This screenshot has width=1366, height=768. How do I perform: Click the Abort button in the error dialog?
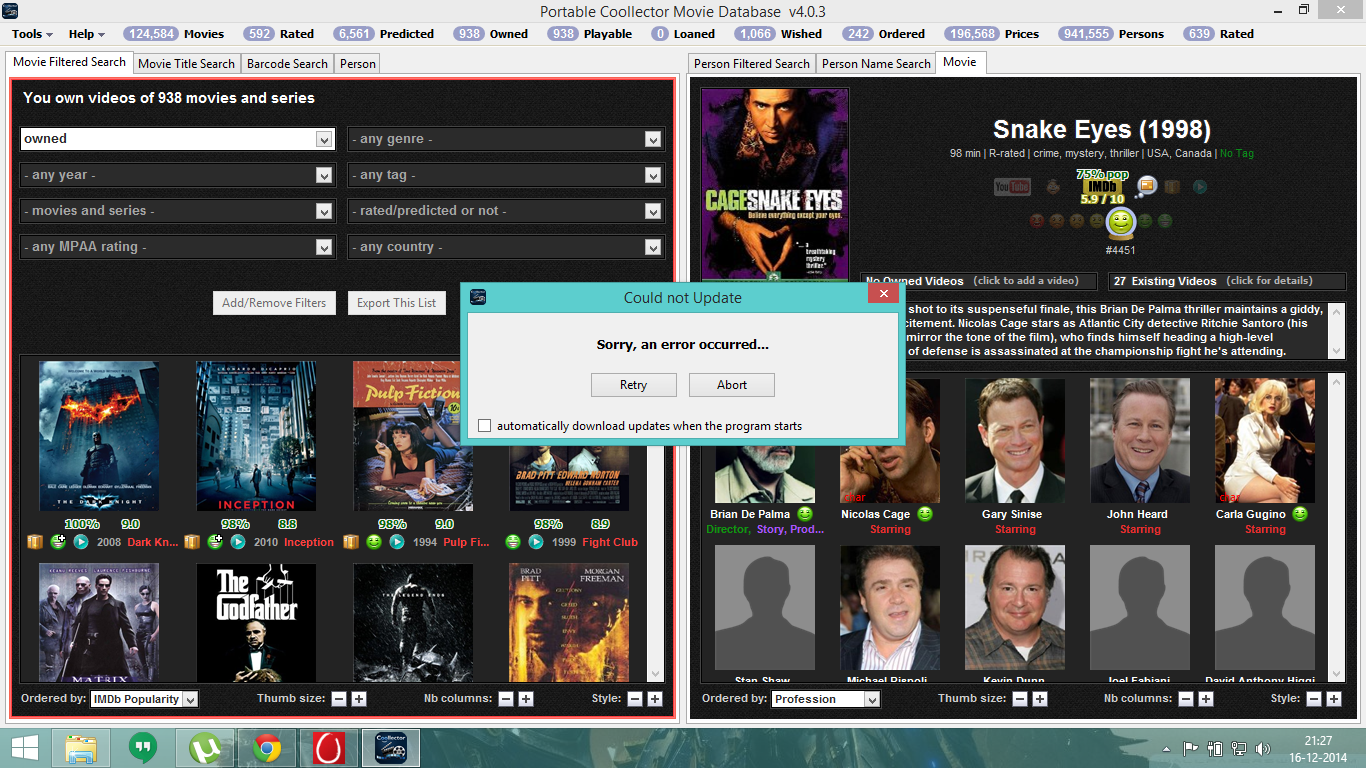tap(732, 385)
